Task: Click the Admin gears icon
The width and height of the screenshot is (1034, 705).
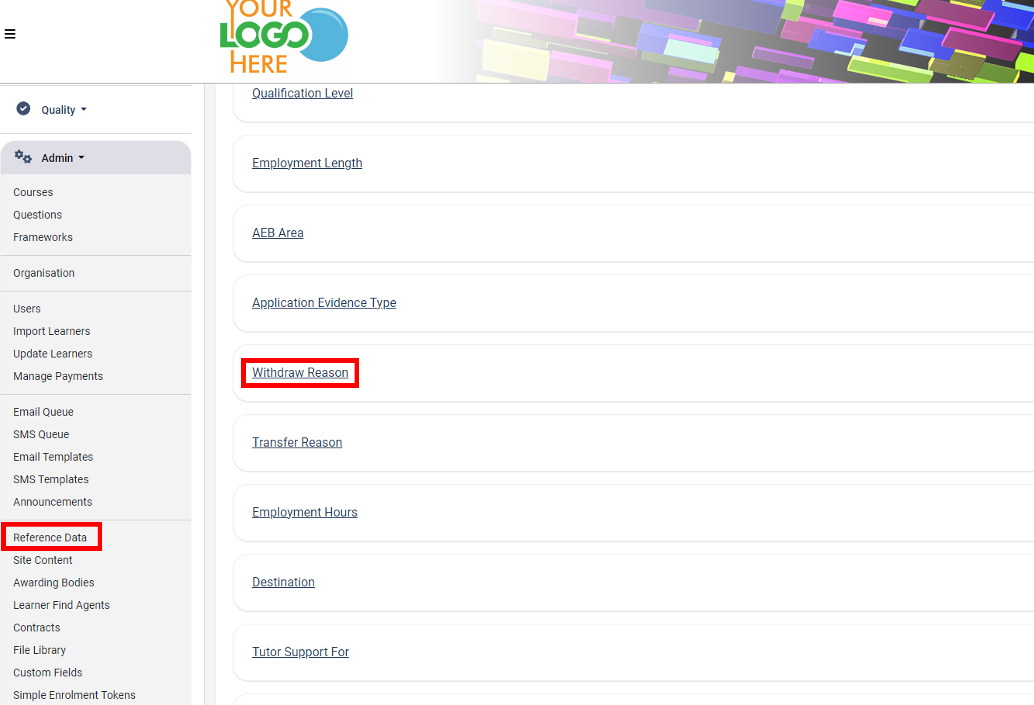Action: point(24,157)
